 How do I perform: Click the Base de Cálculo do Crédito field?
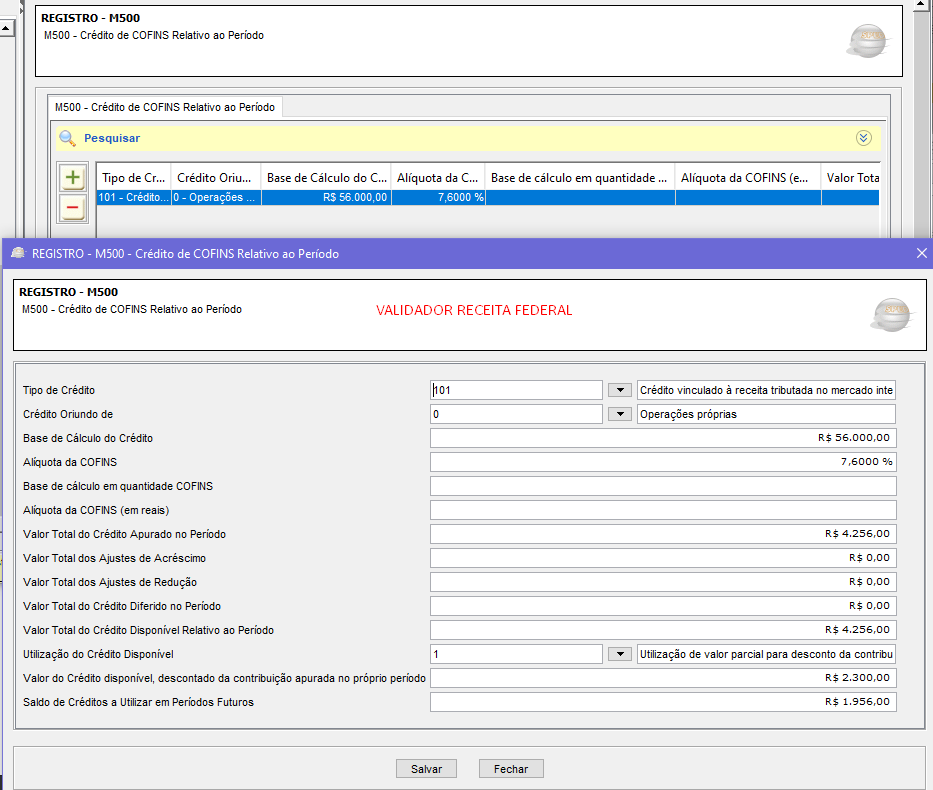663,438
